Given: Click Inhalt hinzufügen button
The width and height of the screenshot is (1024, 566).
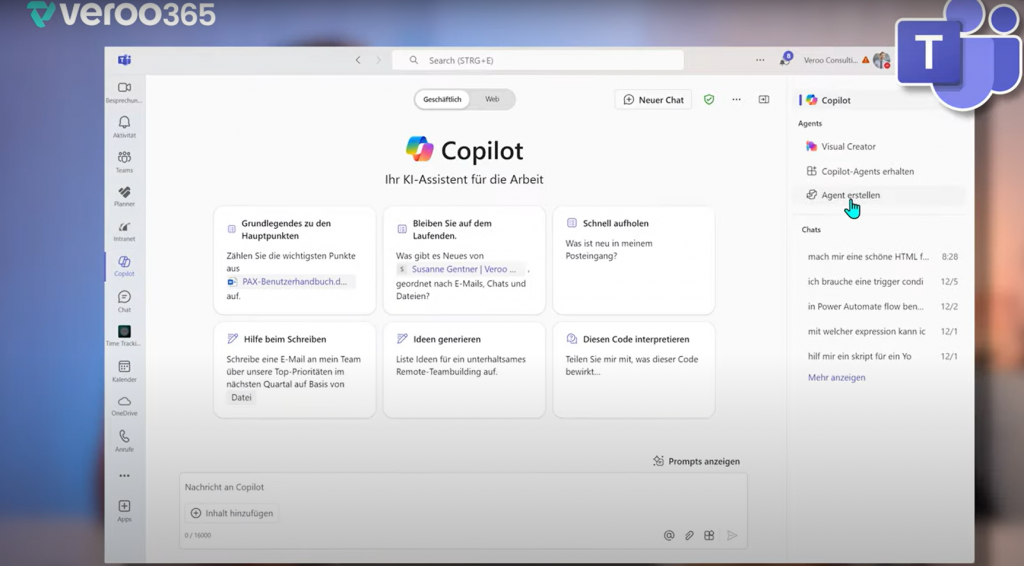Looking at the screenshot, I should (232, 513).
